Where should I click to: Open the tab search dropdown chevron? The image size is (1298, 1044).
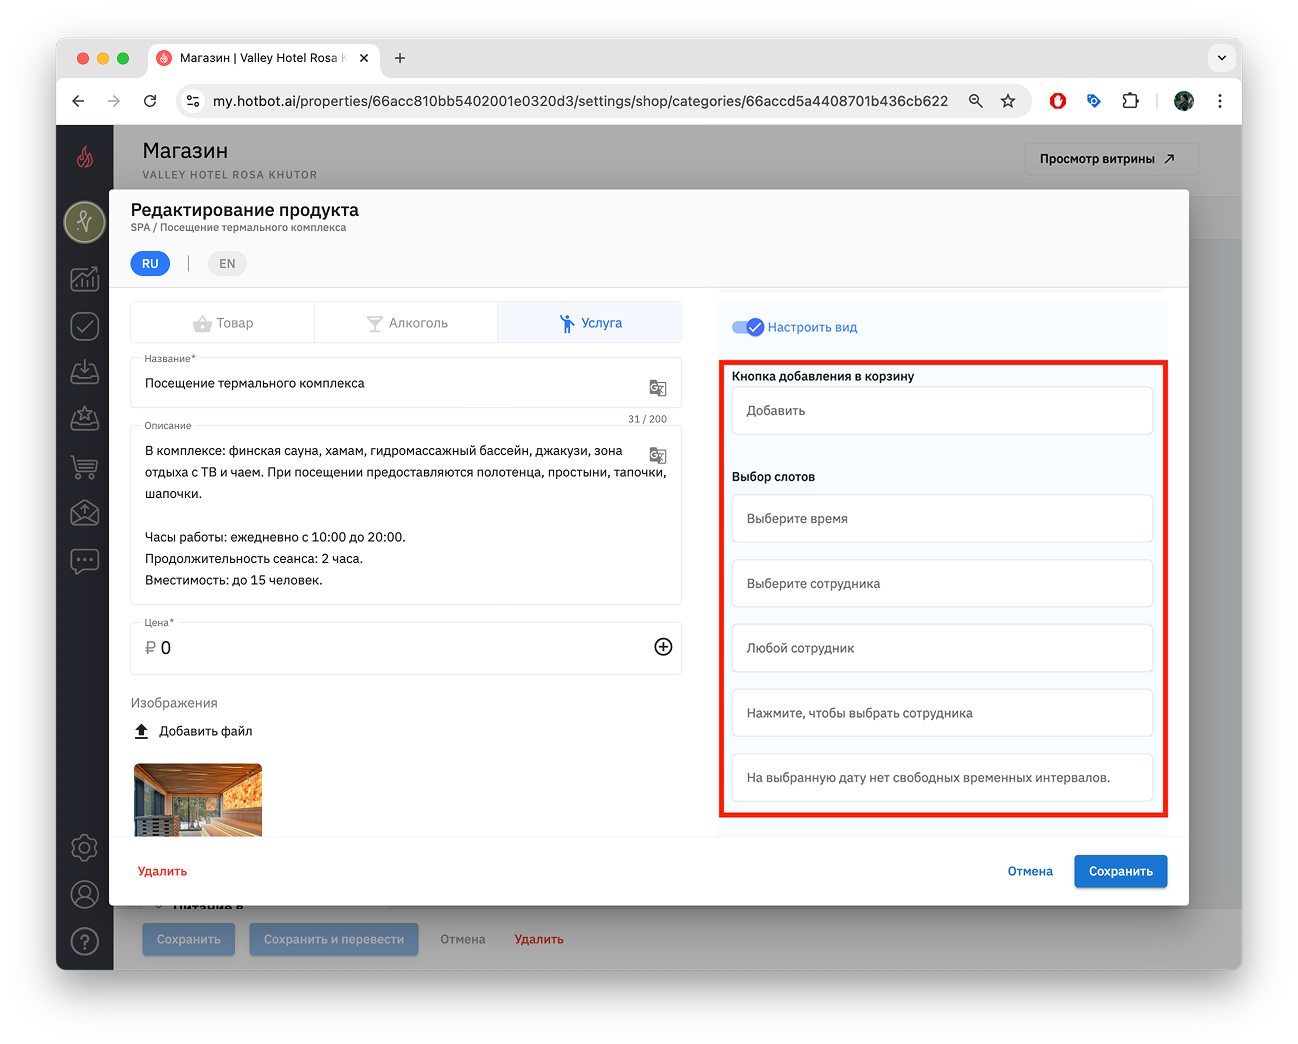pos(1222,58)
